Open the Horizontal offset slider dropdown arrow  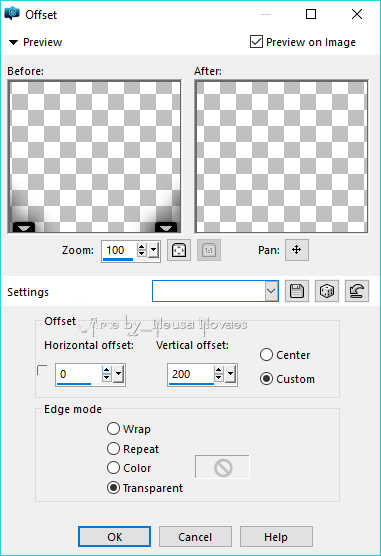tap(119, 374)
